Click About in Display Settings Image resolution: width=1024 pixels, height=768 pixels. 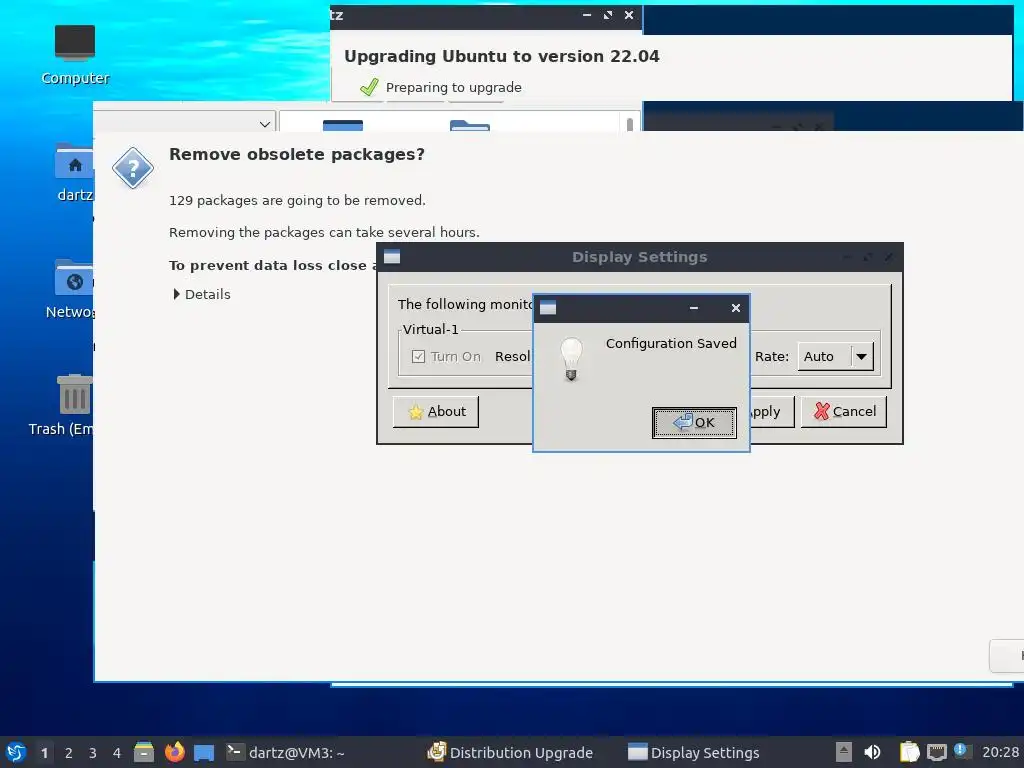(436, 411)
